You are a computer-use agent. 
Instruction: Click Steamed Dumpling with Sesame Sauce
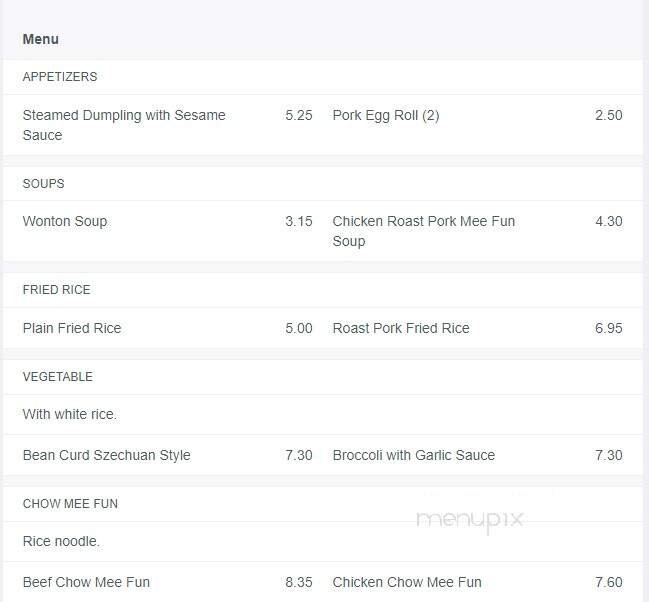click(x=124, y=125)
